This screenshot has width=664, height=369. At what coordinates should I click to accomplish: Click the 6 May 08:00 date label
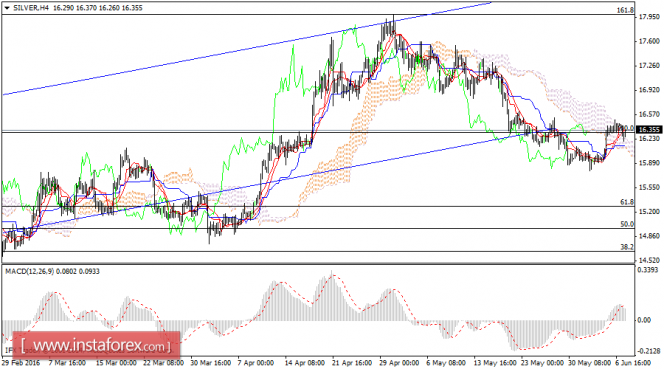tap(446, 363)
